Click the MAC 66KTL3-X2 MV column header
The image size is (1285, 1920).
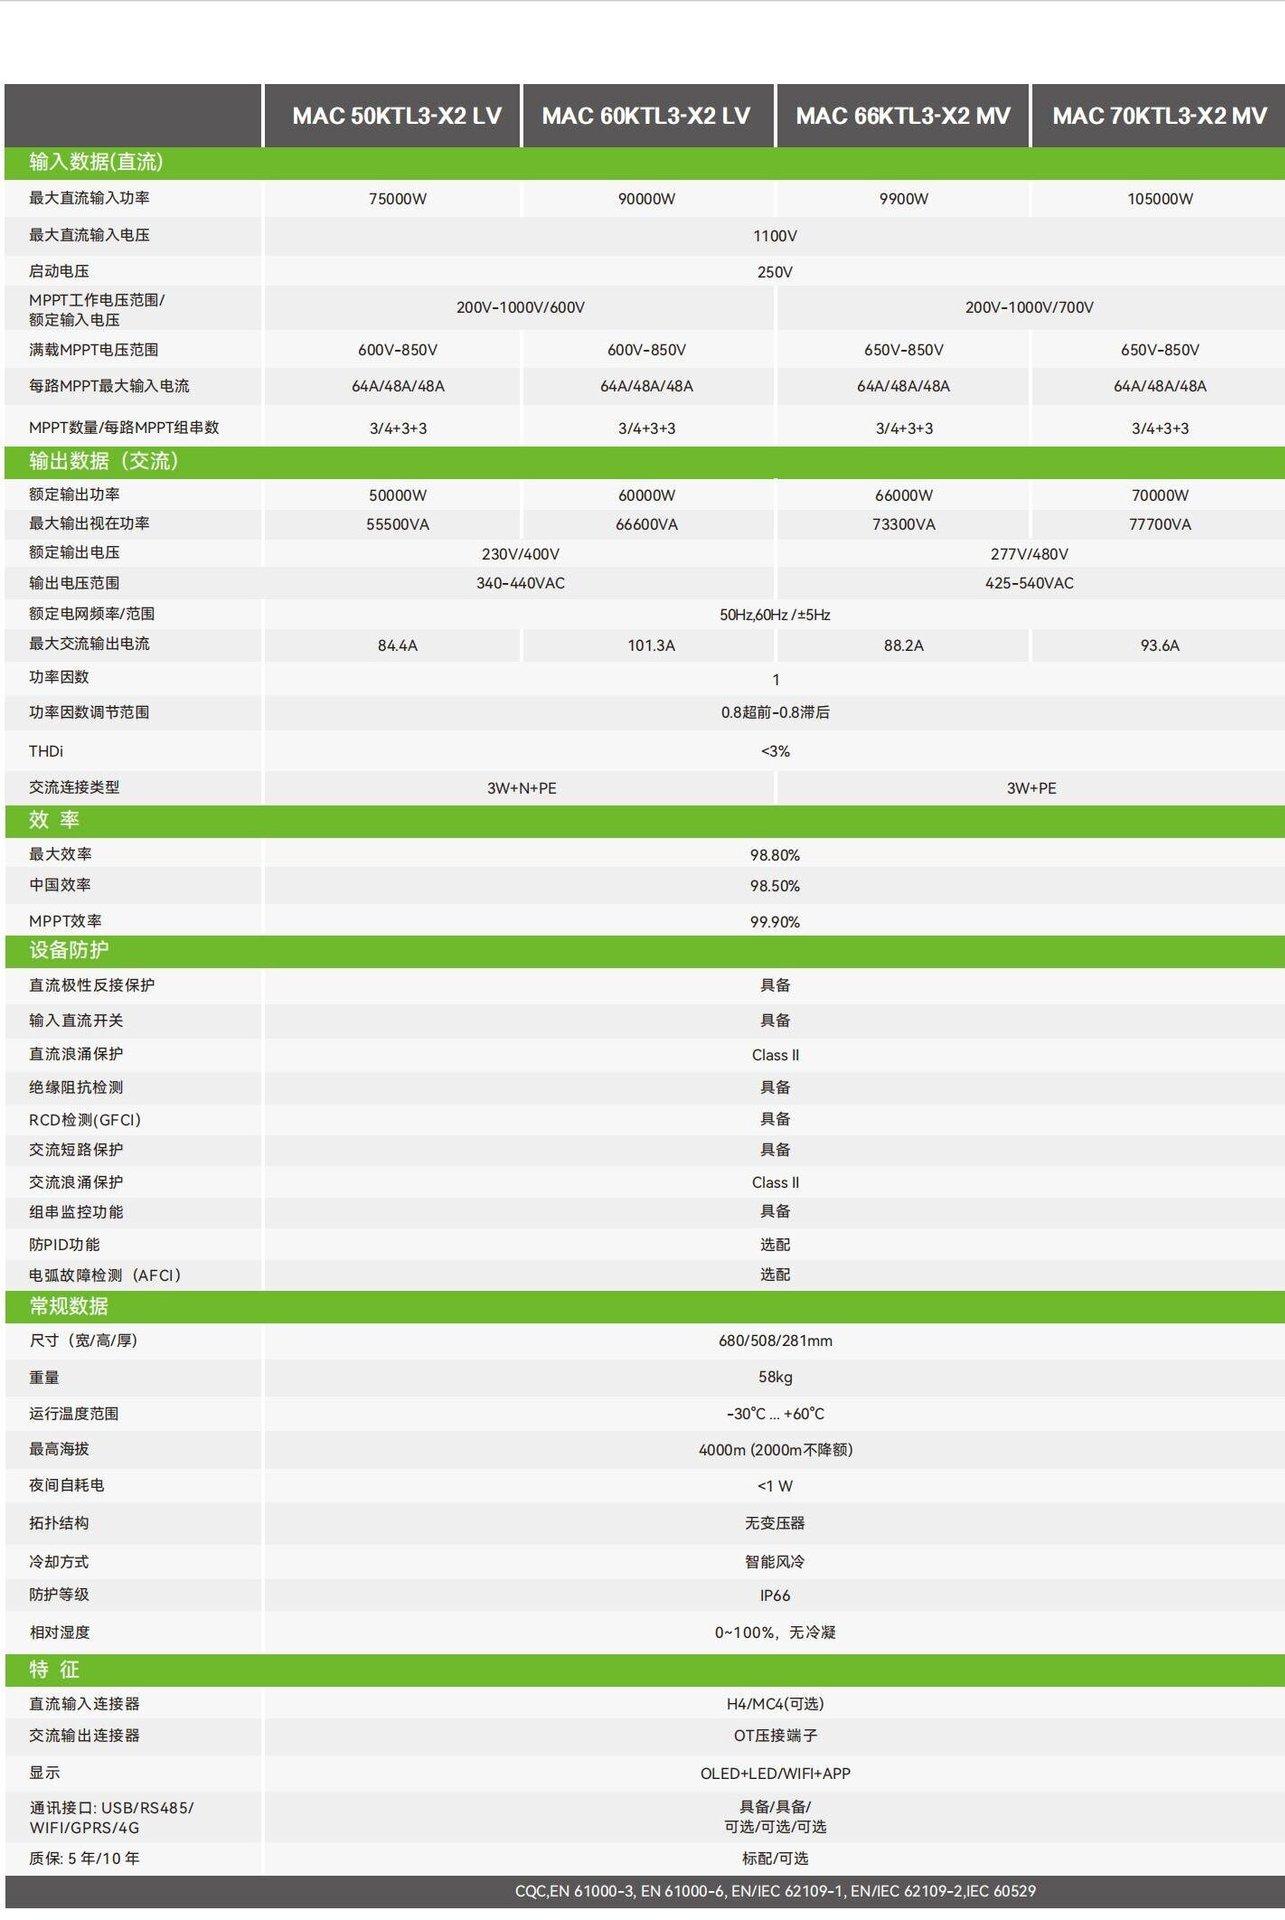pos(903,116)
